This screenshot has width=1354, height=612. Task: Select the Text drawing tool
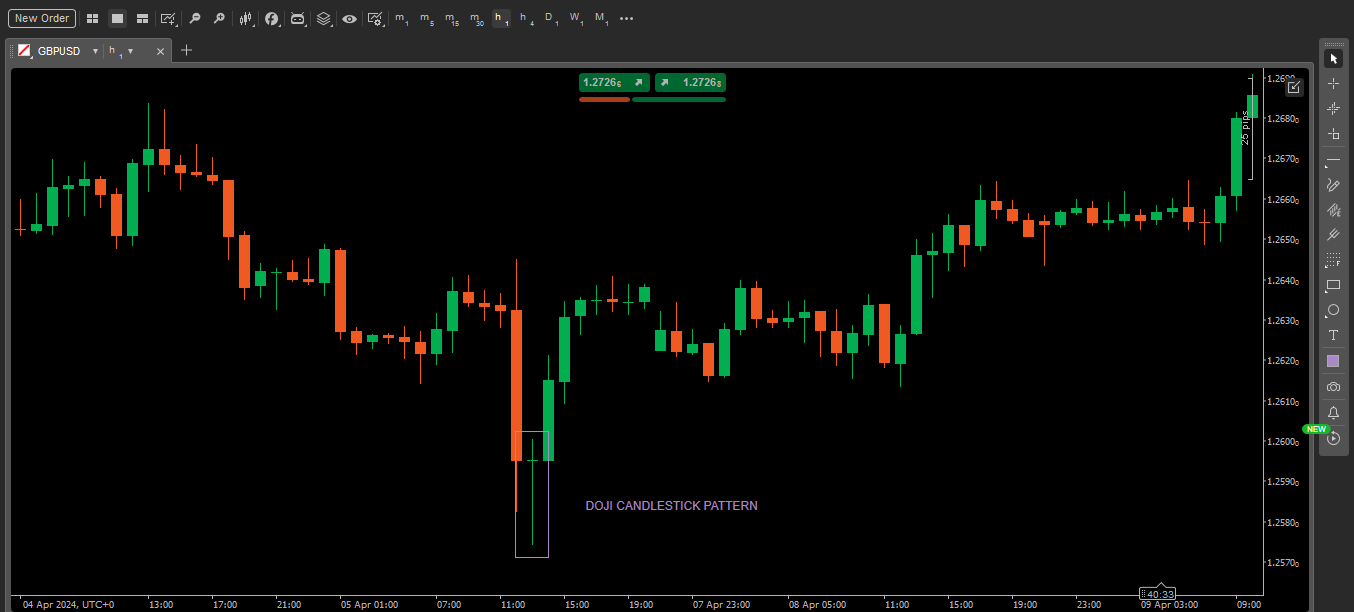coord(1333,335)
